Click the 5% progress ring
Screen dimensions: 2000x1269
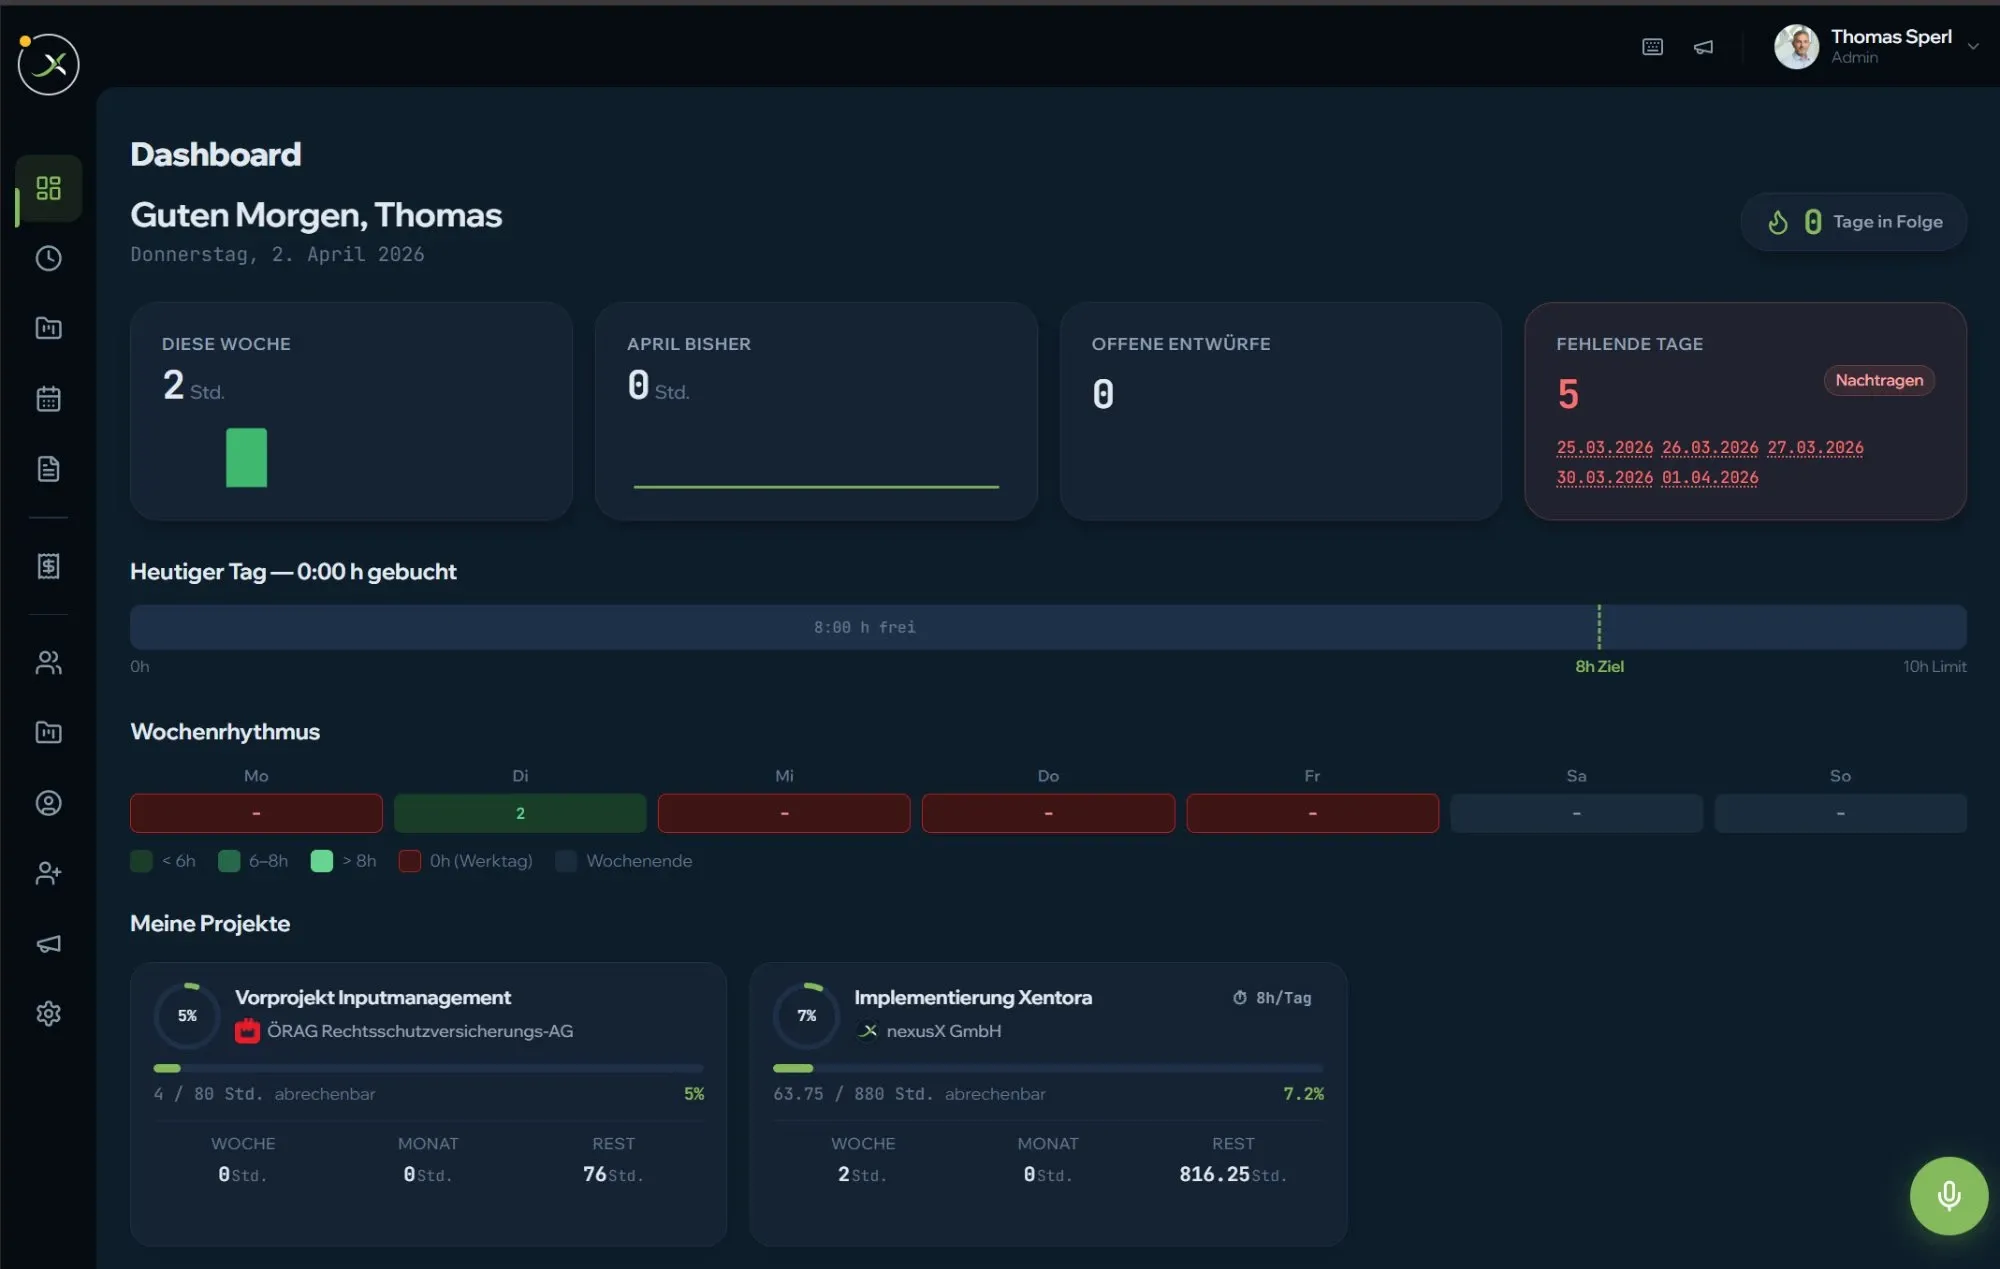(187, 1016)
